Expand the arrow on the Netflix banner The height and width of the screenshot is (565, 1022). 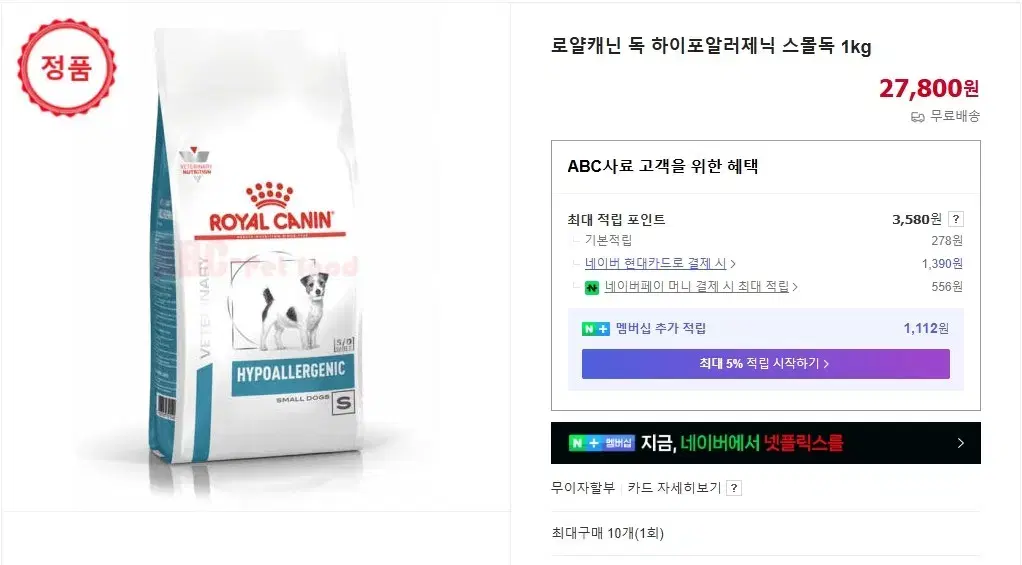961,443
